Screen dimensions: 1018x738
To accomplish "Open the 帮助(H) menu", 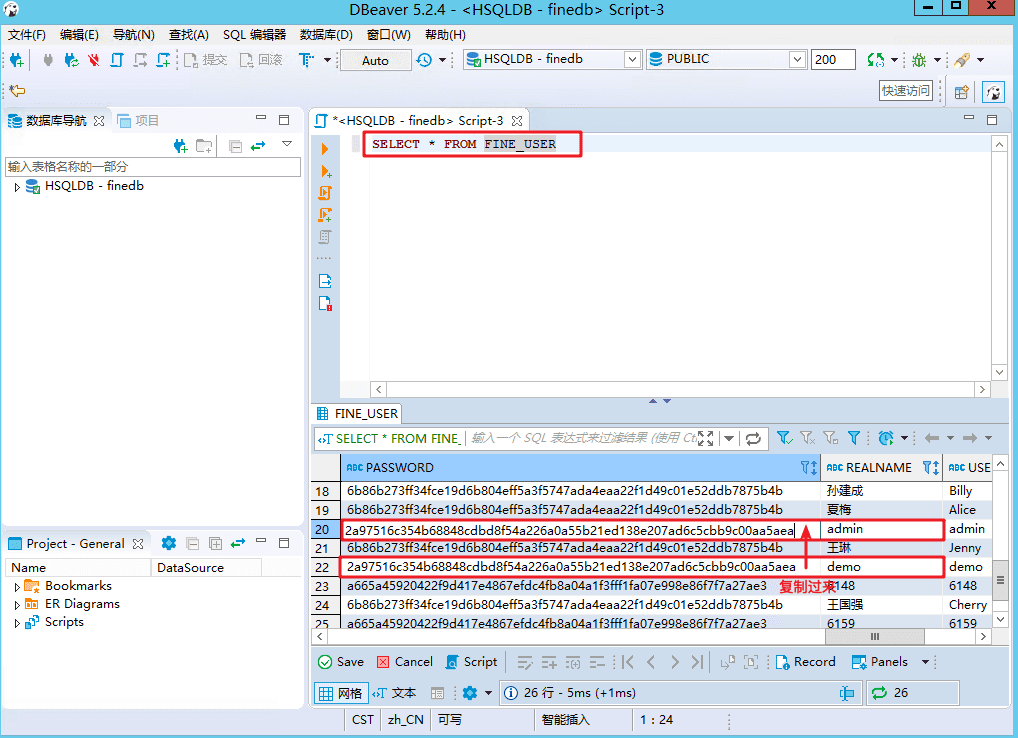I will click(445, 35).
